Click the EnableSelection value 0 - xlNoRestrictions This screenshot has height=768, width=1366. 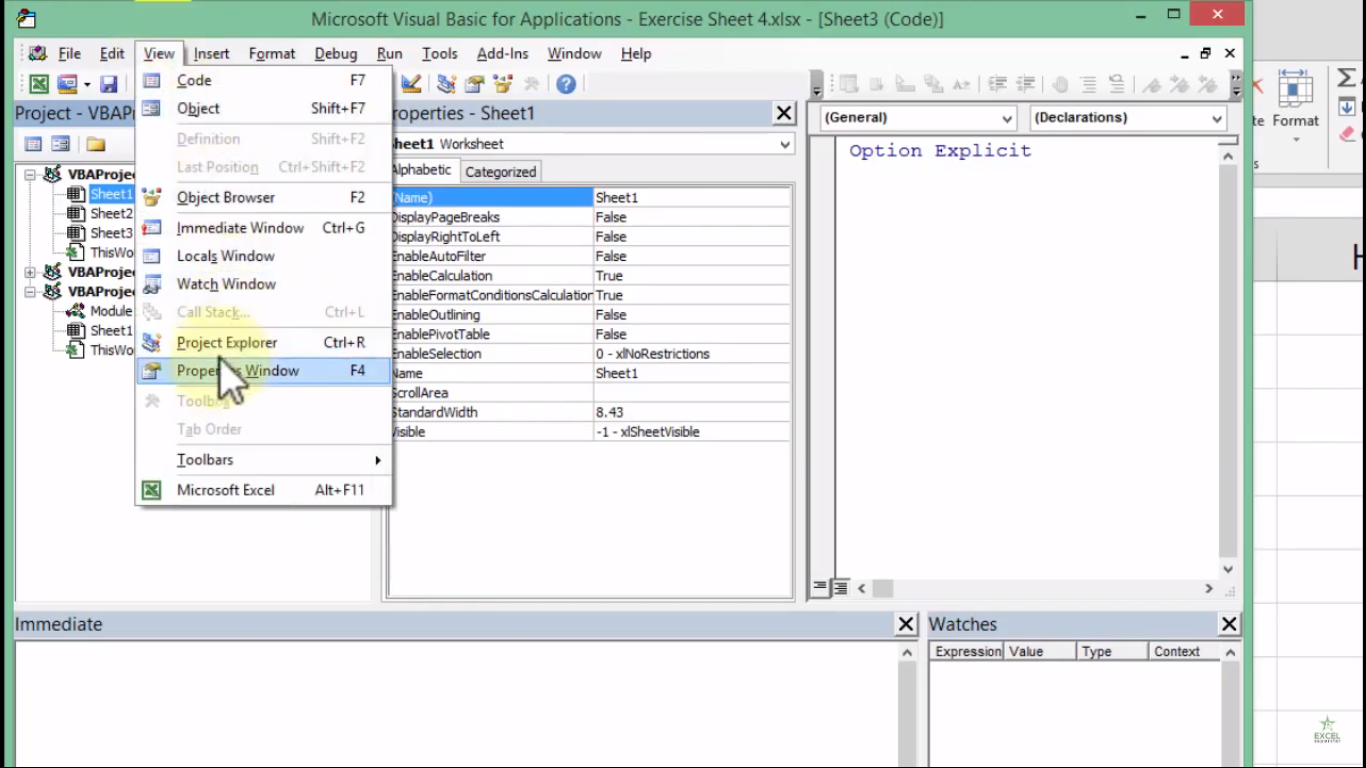(x=692, y=354)
